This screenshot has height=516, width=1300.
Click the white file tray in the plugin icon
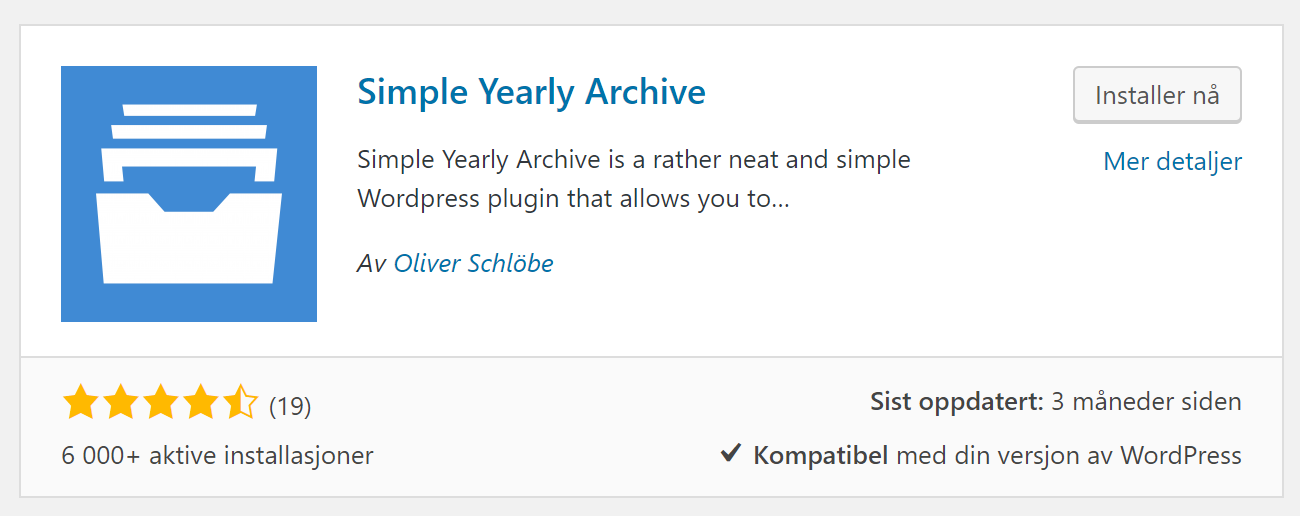tap(189, 238)
